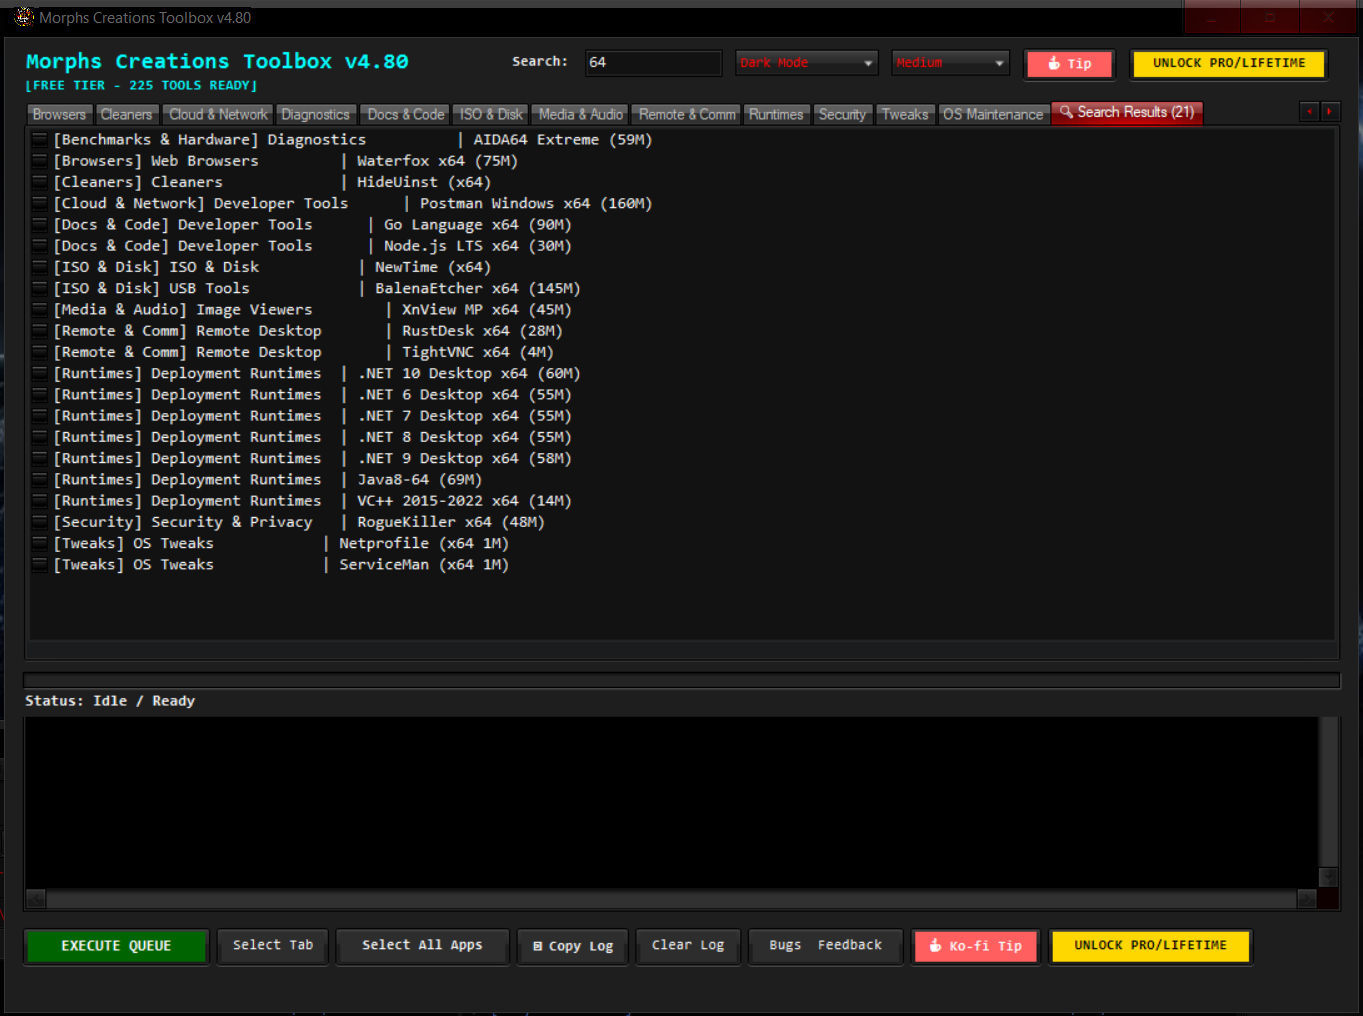
Task: Click the log's horizontal scrollbar track
Action: (671, 898)
